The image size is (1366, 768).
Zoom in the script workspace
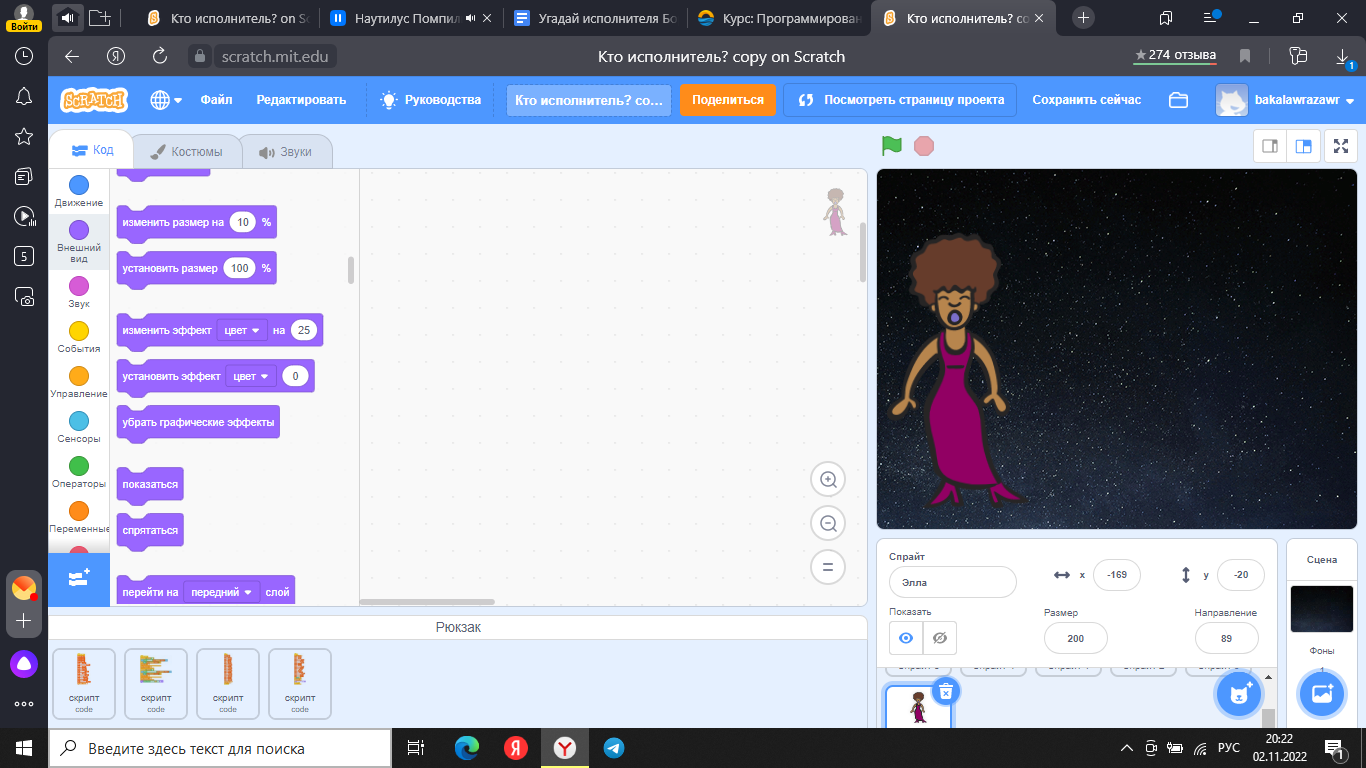[828, 479]
